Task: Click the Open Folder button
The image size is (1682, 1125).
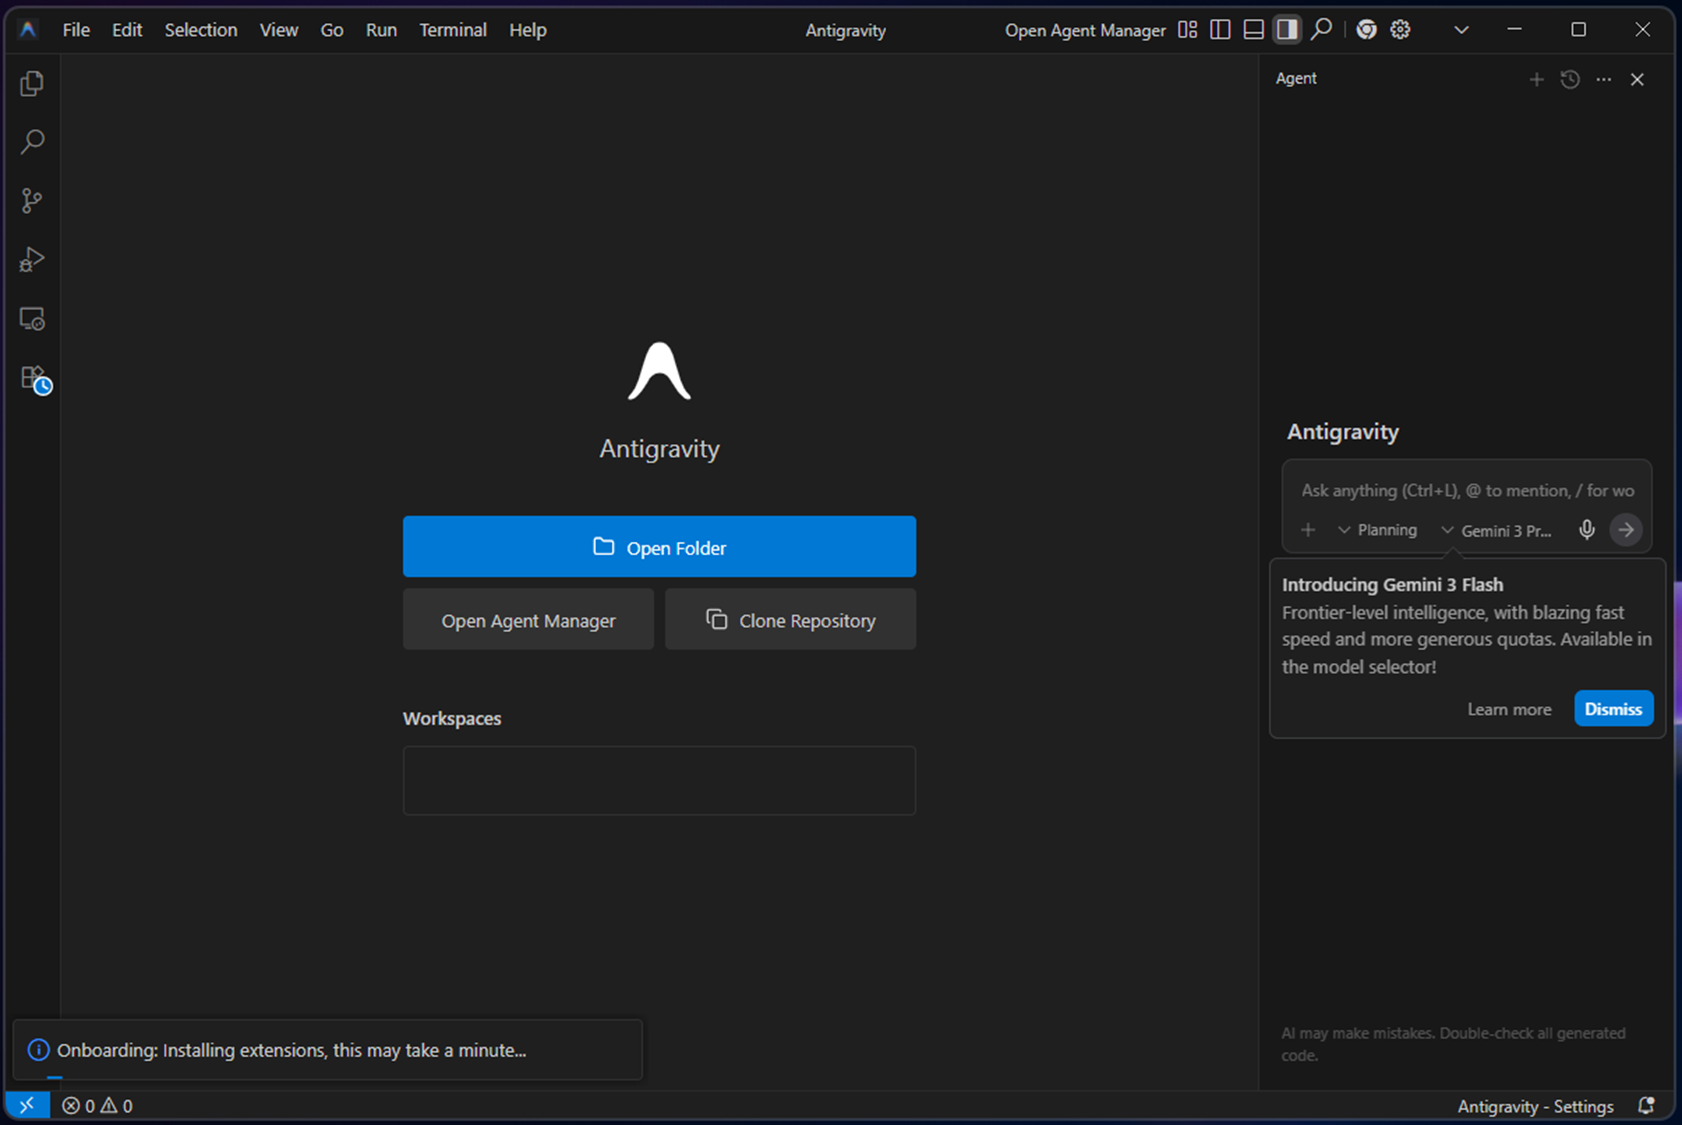Action: 659,546
